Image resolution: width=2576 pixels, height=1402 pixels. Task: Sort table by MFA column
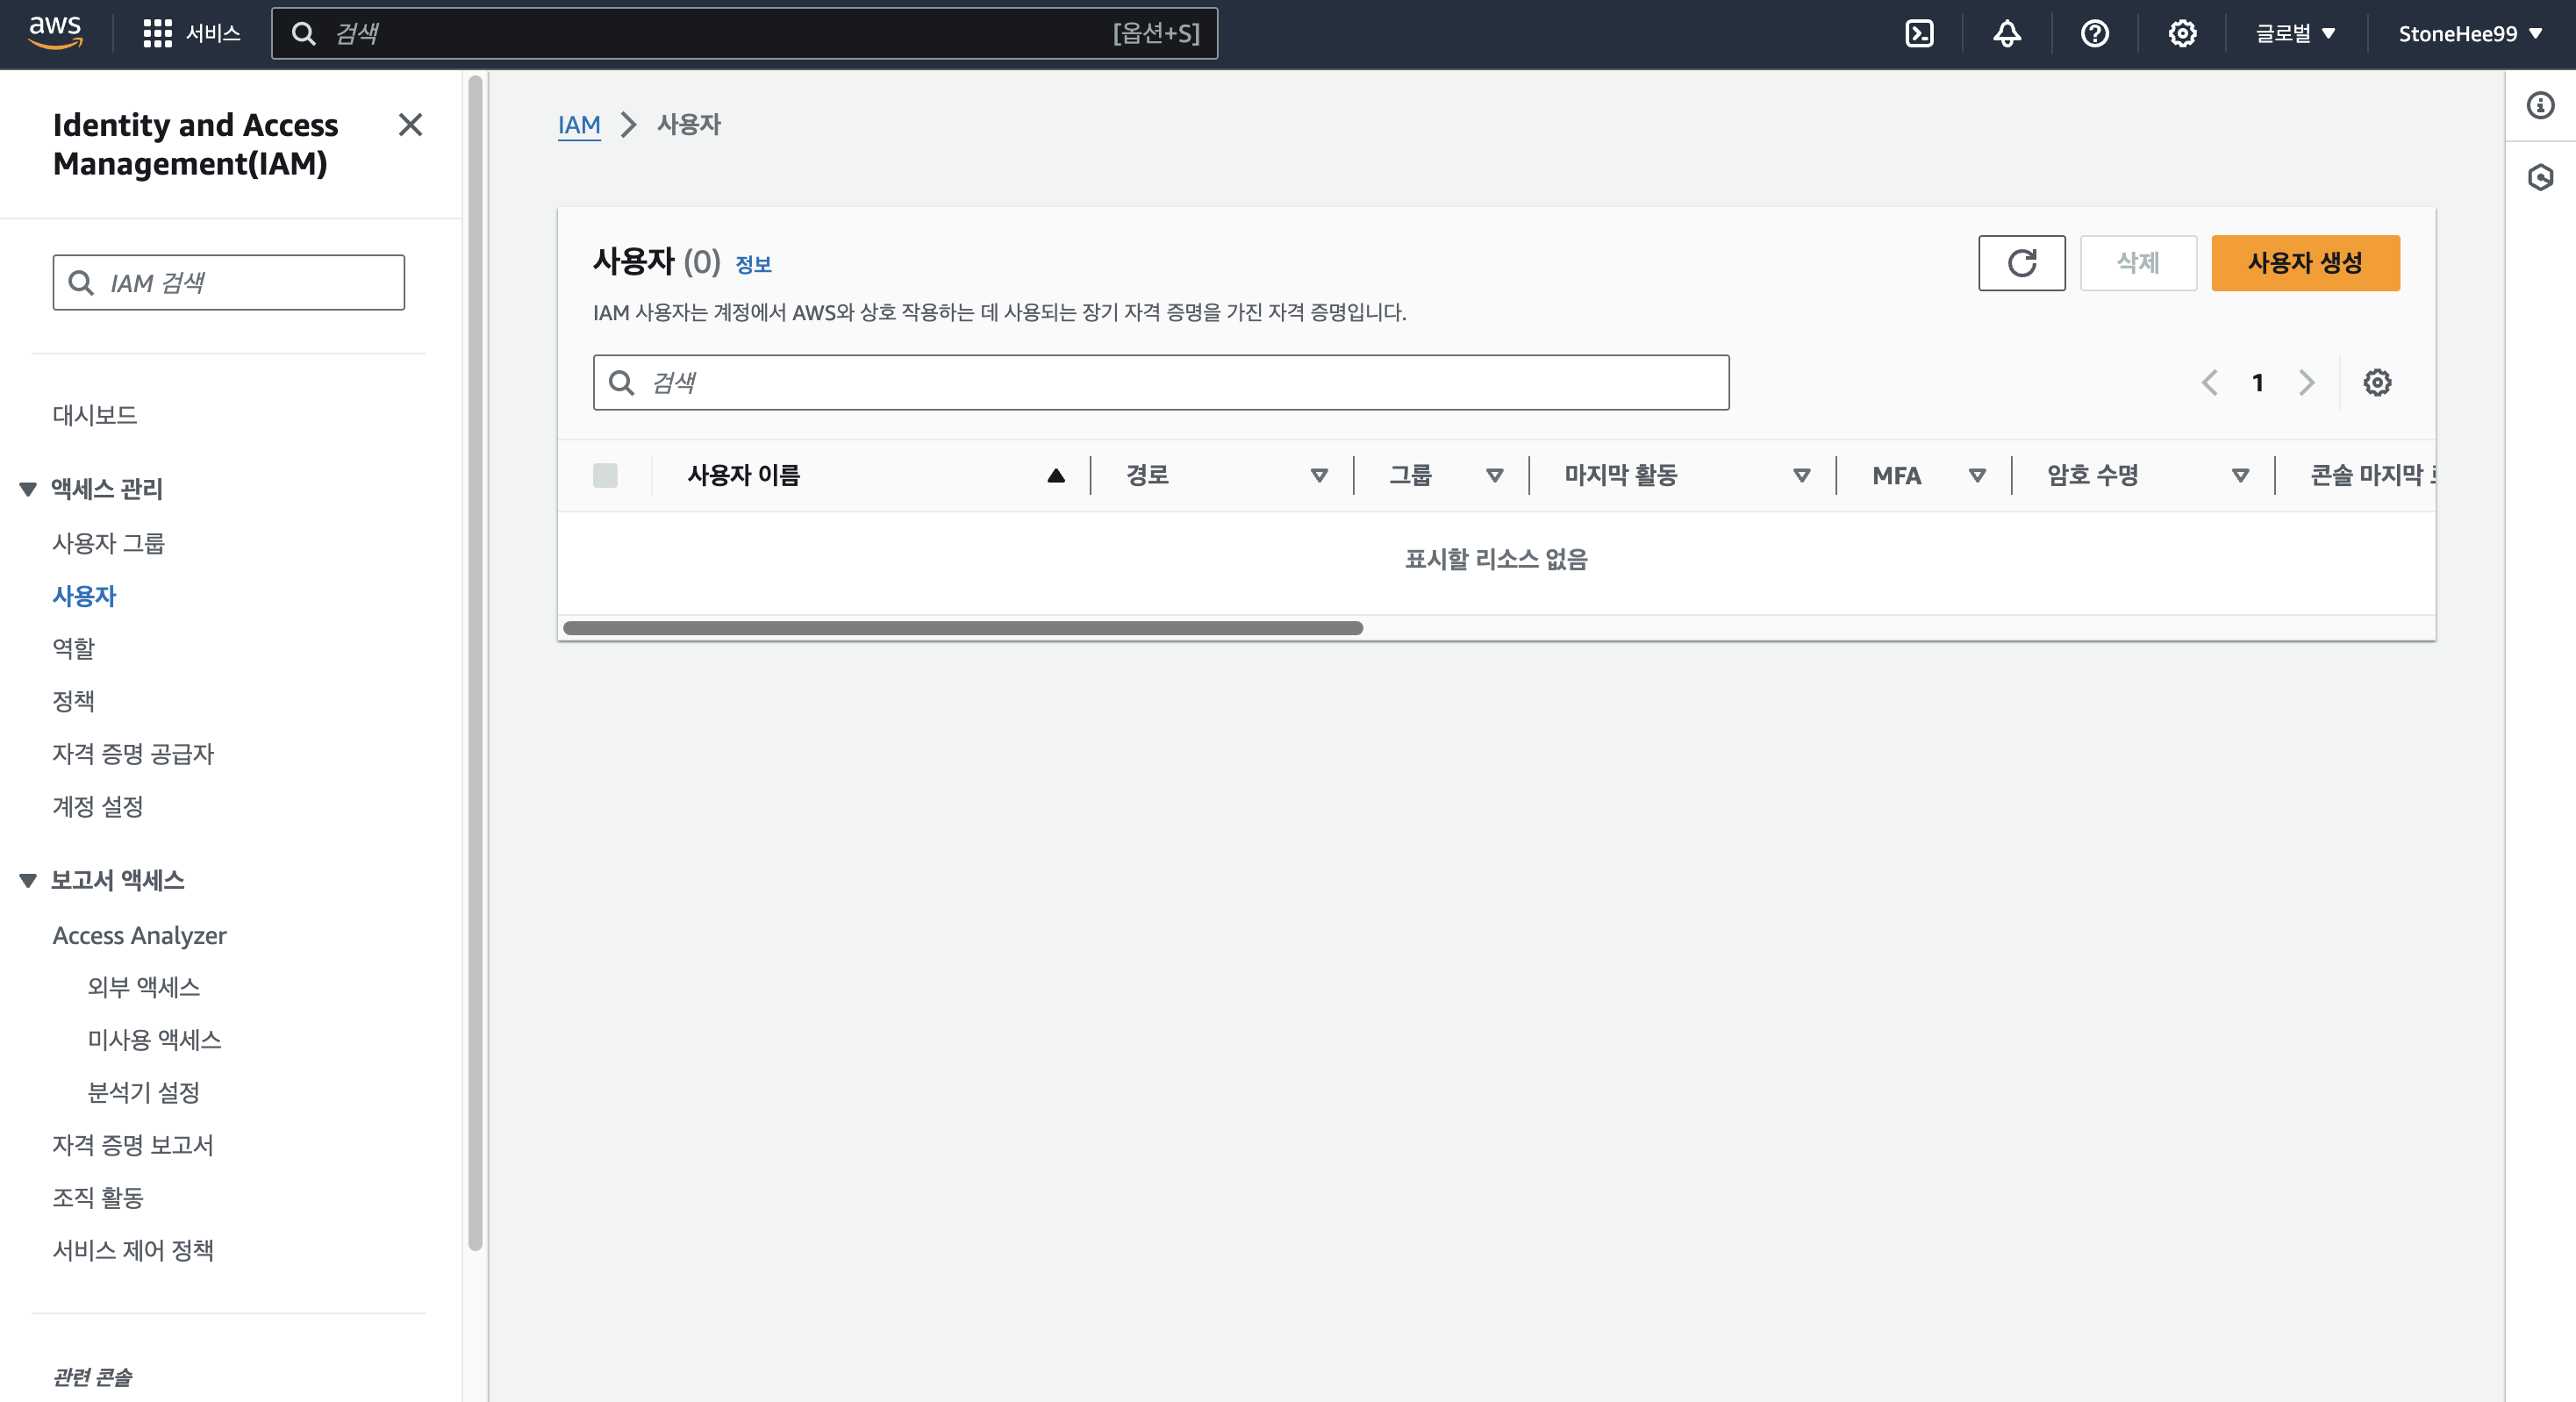[x=1977, y=475]
